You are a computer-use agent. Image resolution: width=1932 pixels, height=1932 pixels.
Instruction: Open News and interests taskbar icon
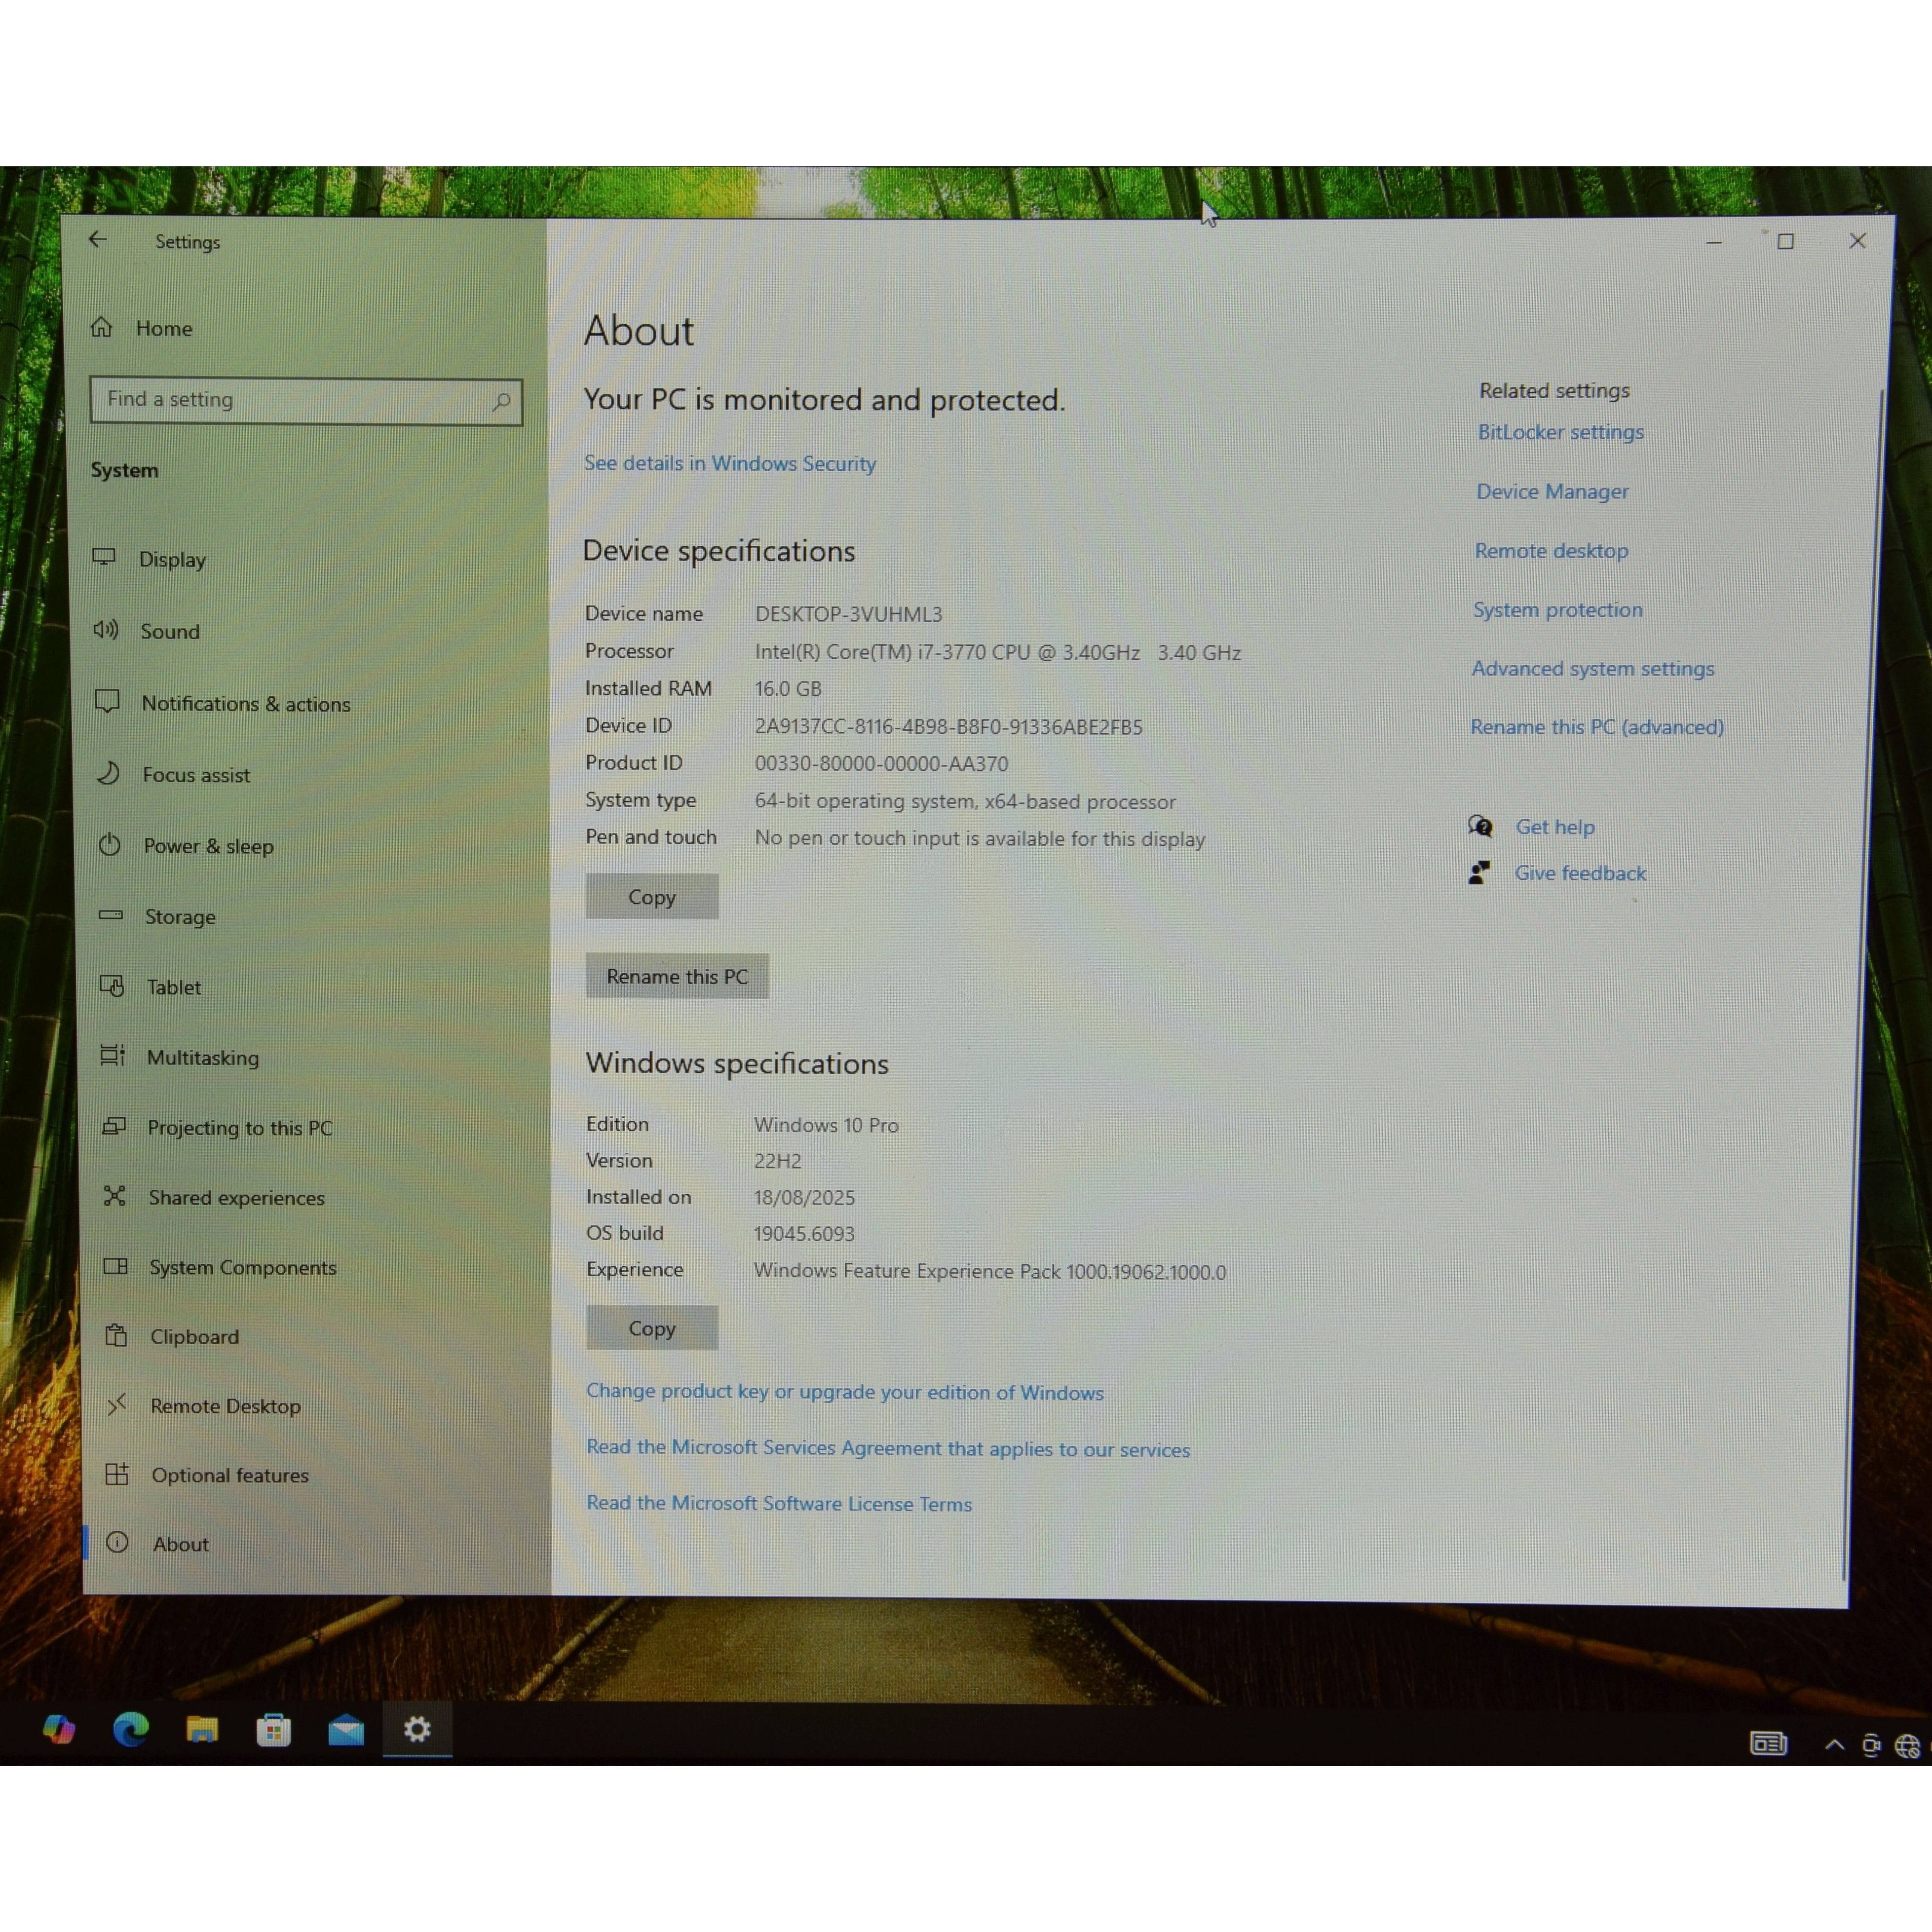pos(1768,1744)
